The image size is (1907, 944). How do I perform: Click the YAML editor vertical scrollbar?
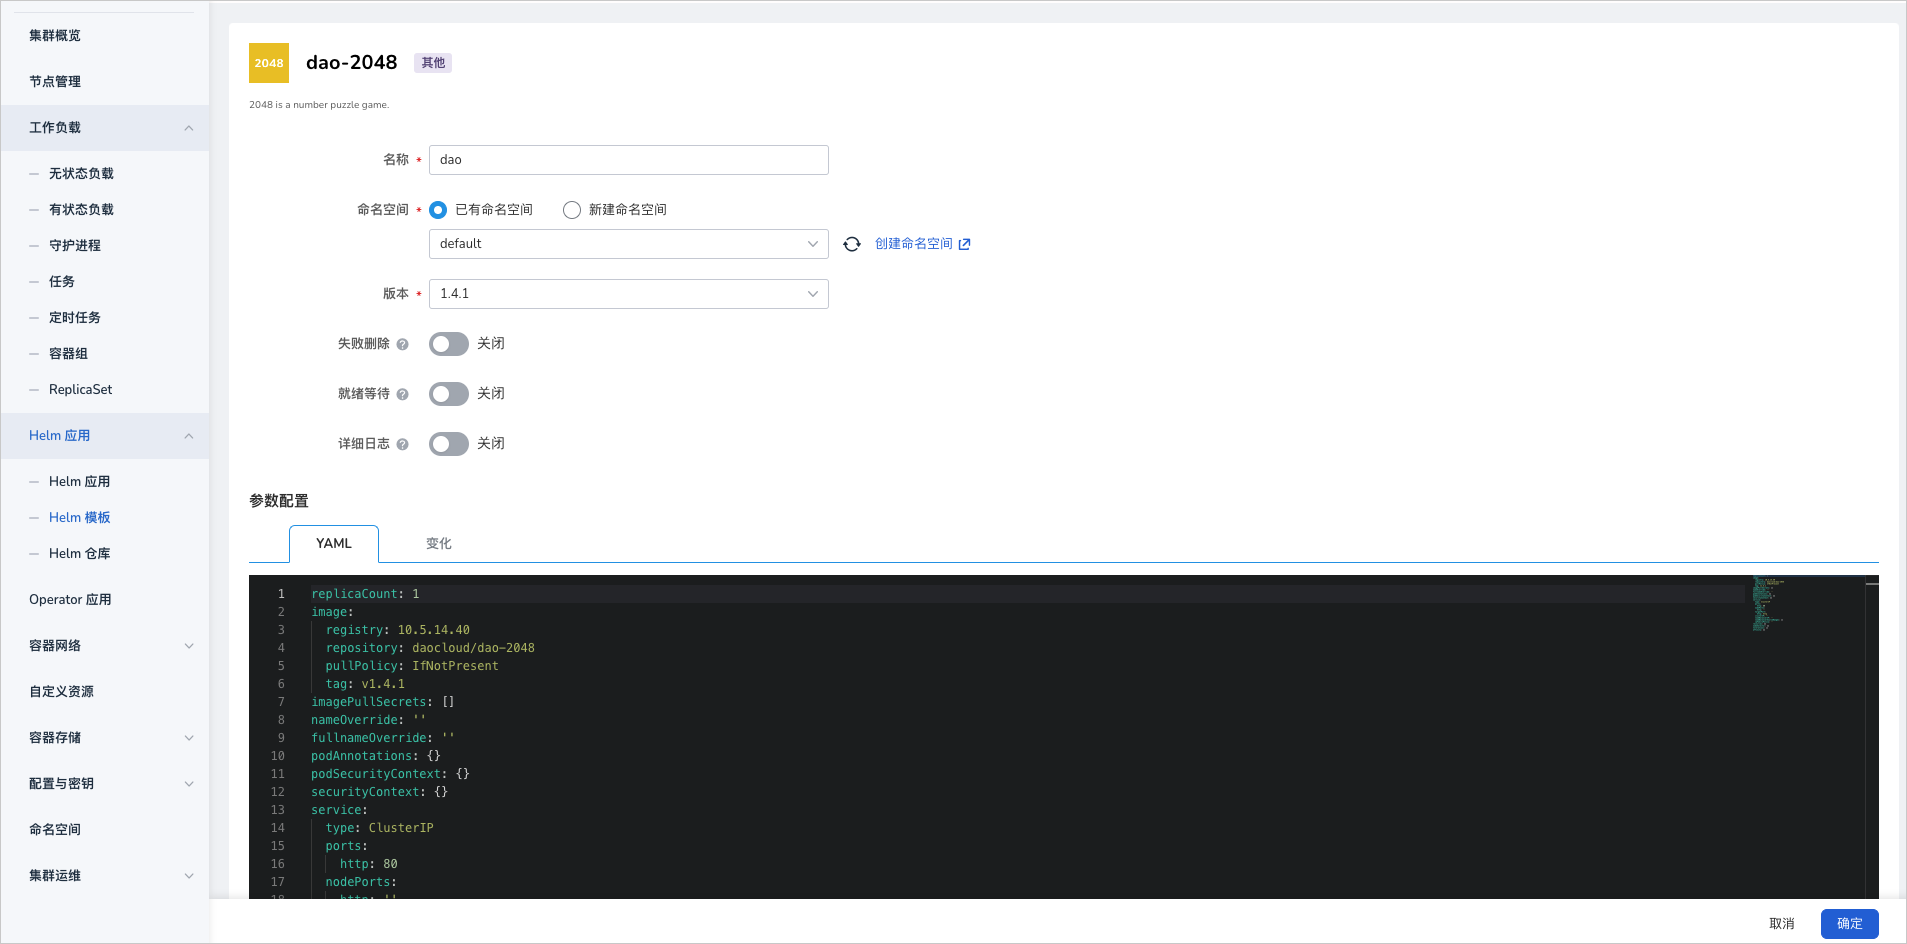click(1872, 737)
